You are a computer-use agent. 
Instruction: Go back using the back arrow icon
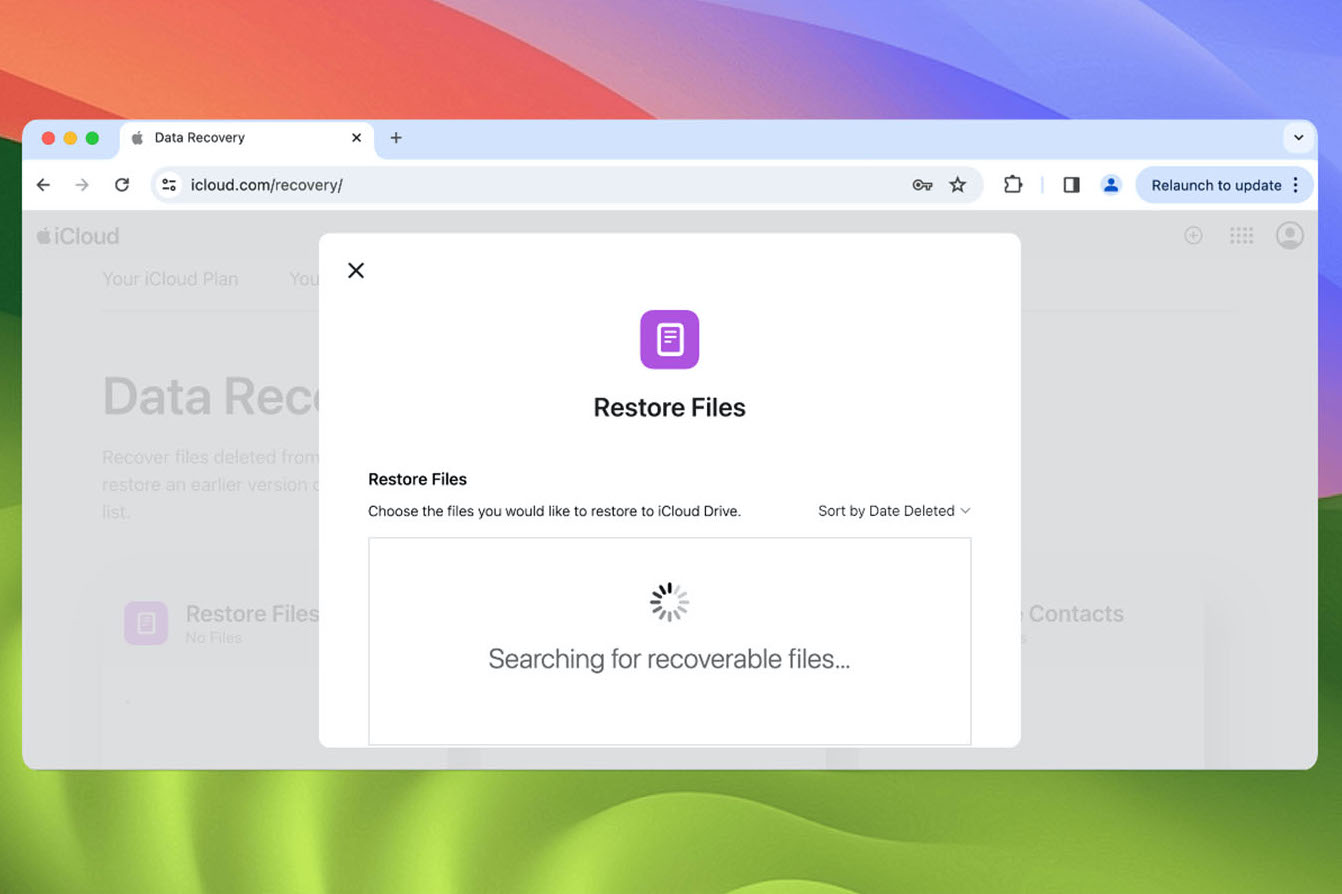42,184
